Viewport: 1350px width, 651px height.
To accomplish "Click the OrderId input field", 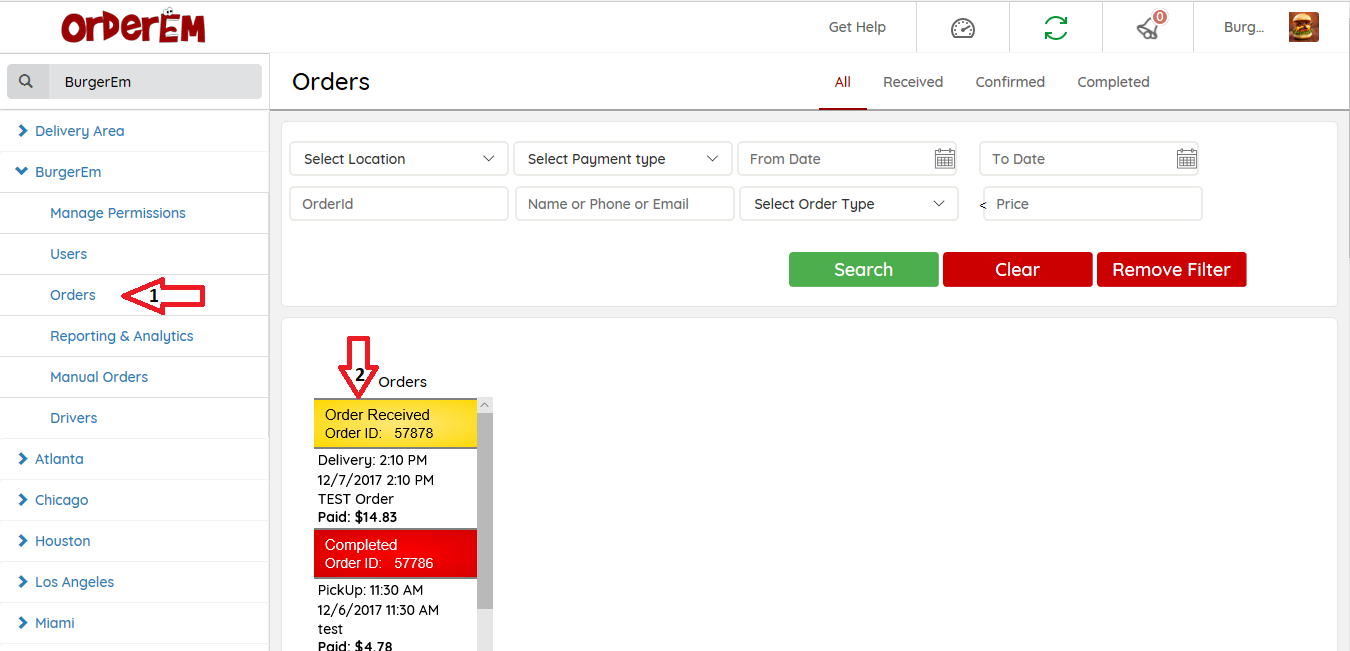I will (x=398, y=204).
